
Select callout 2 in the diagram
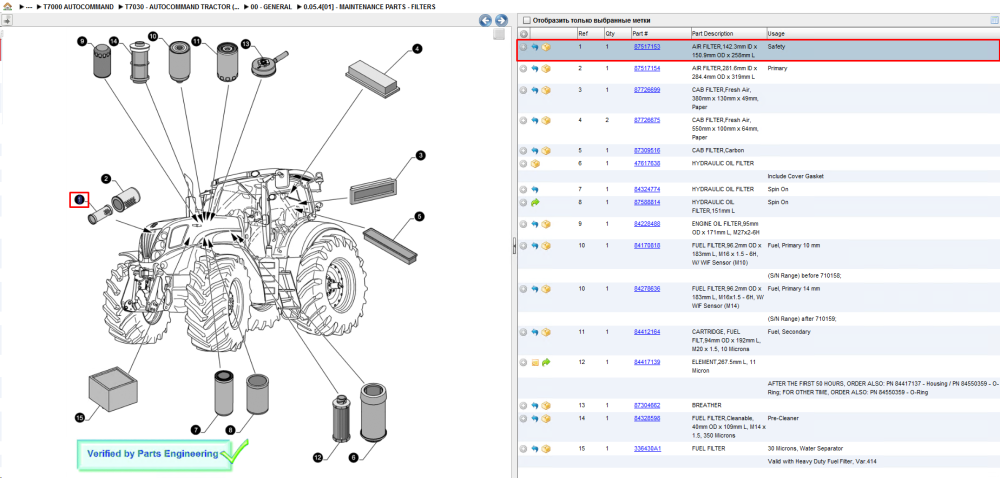pyautogui.click(x=107, y=179)
